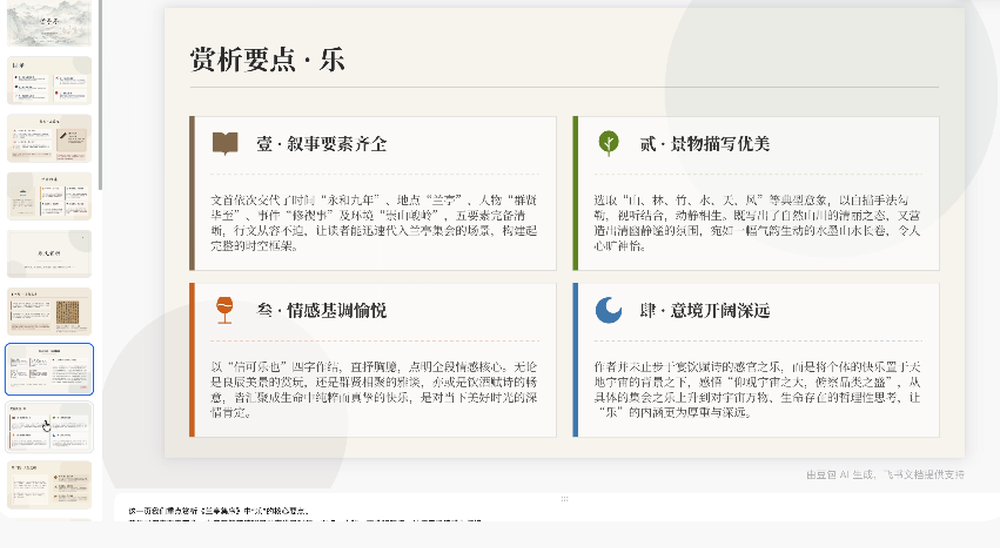Select the thumbnail with pavilion icon on left
The image size is (1000, 548).
click(x=49, y=196)
